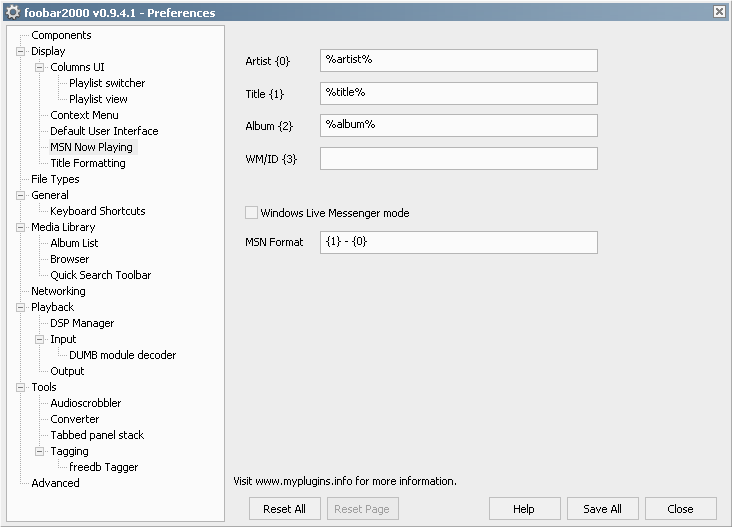
Task: Collapse the Display tree node
Action: (21, 51)
